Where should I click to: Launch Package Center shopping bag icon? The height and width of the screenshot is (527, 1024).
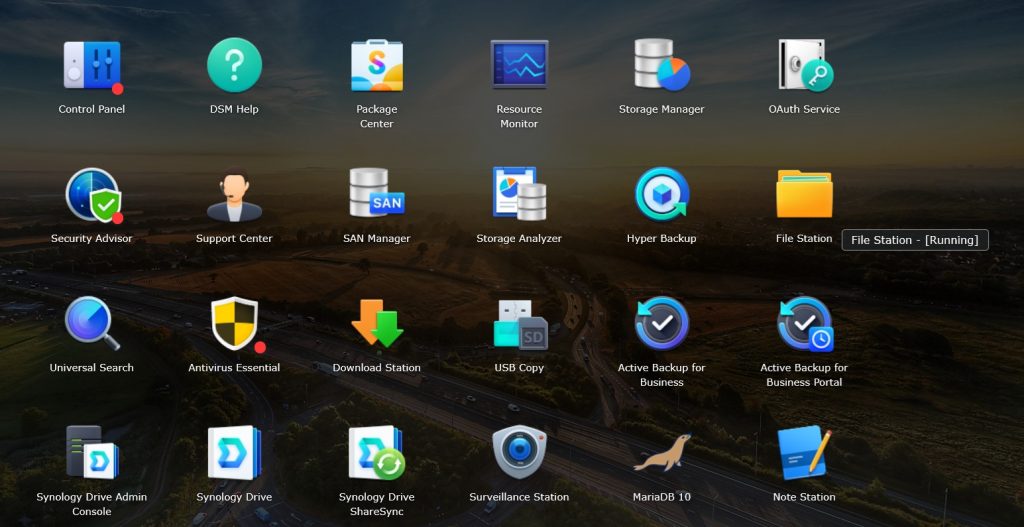(377, 65)
